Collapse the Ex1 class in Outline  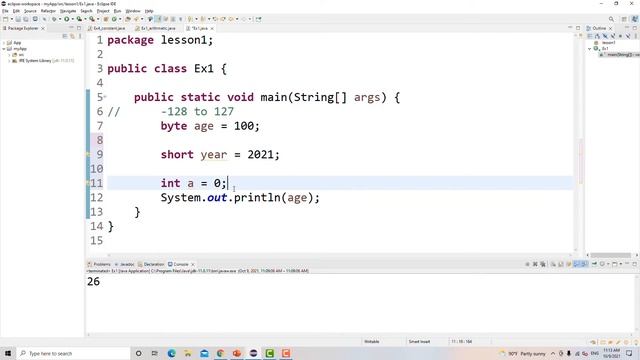pyautogui.click(x=590, y=49)
